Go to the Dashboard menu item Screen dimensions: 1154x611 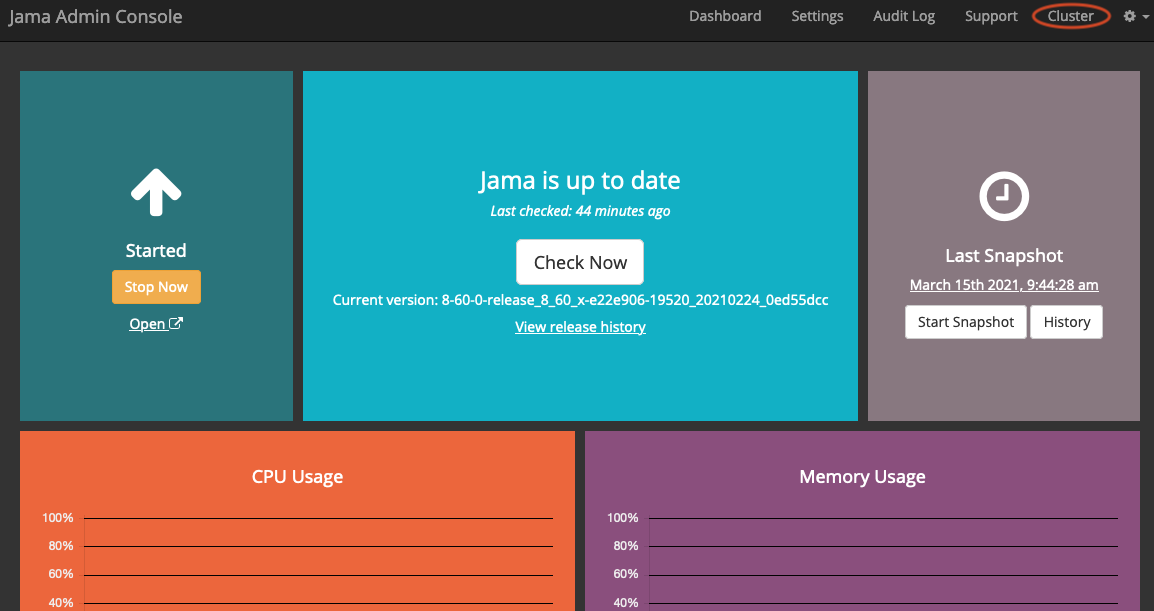(x=725, y=16)
